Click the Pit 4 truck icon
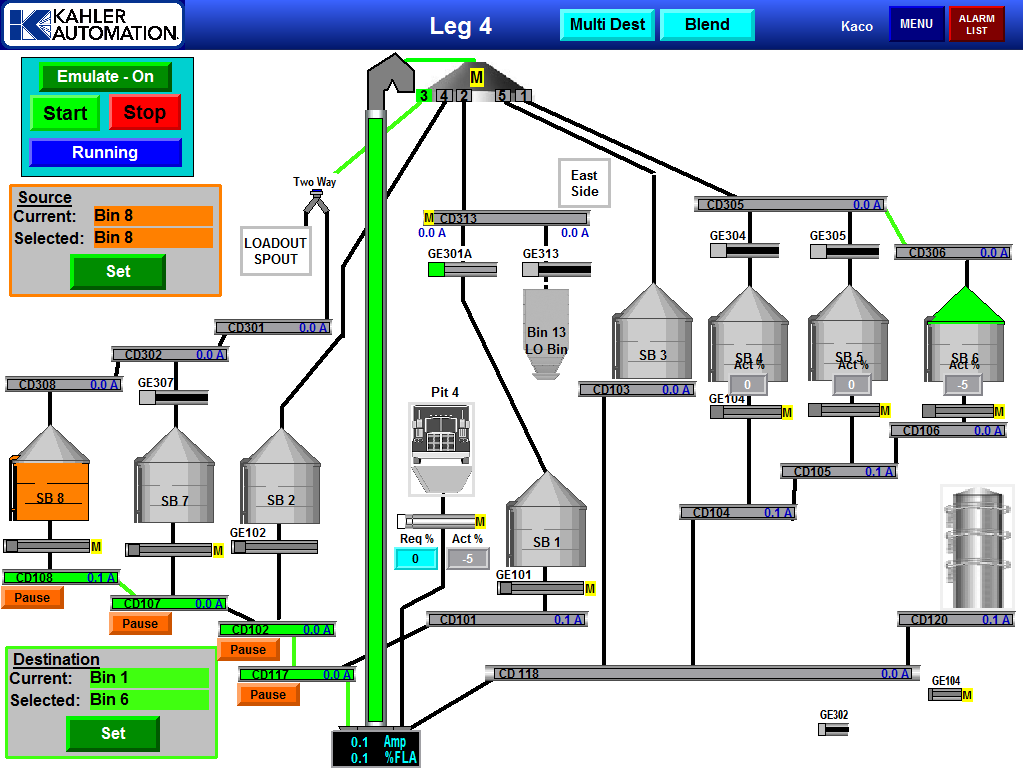1023x768 pixels. [x=441, y=449]
